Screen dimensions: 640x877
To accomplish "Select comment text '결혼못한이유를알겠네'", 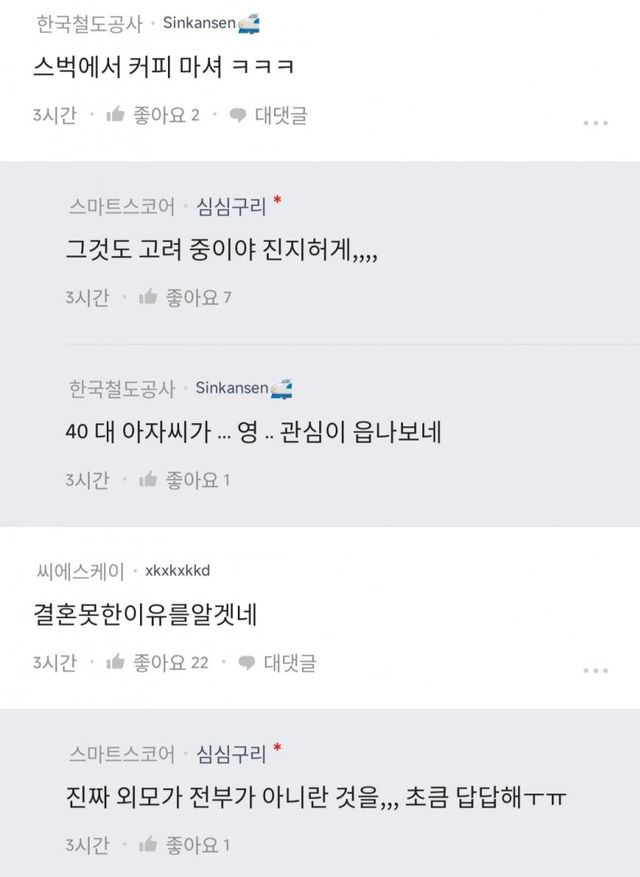I will pyautogui.click(x=145, y=615).
